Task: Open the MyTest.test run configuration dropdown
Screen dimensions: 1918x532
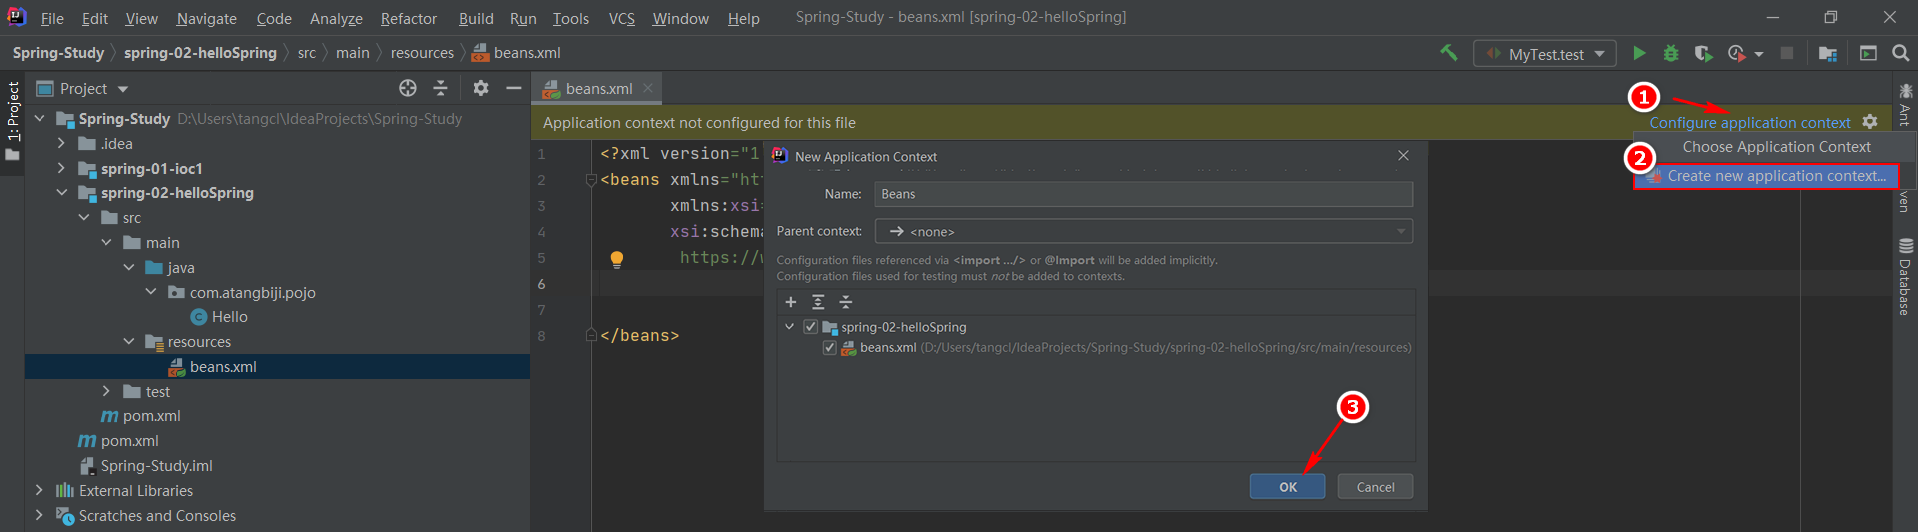Action: point(1545,54)
